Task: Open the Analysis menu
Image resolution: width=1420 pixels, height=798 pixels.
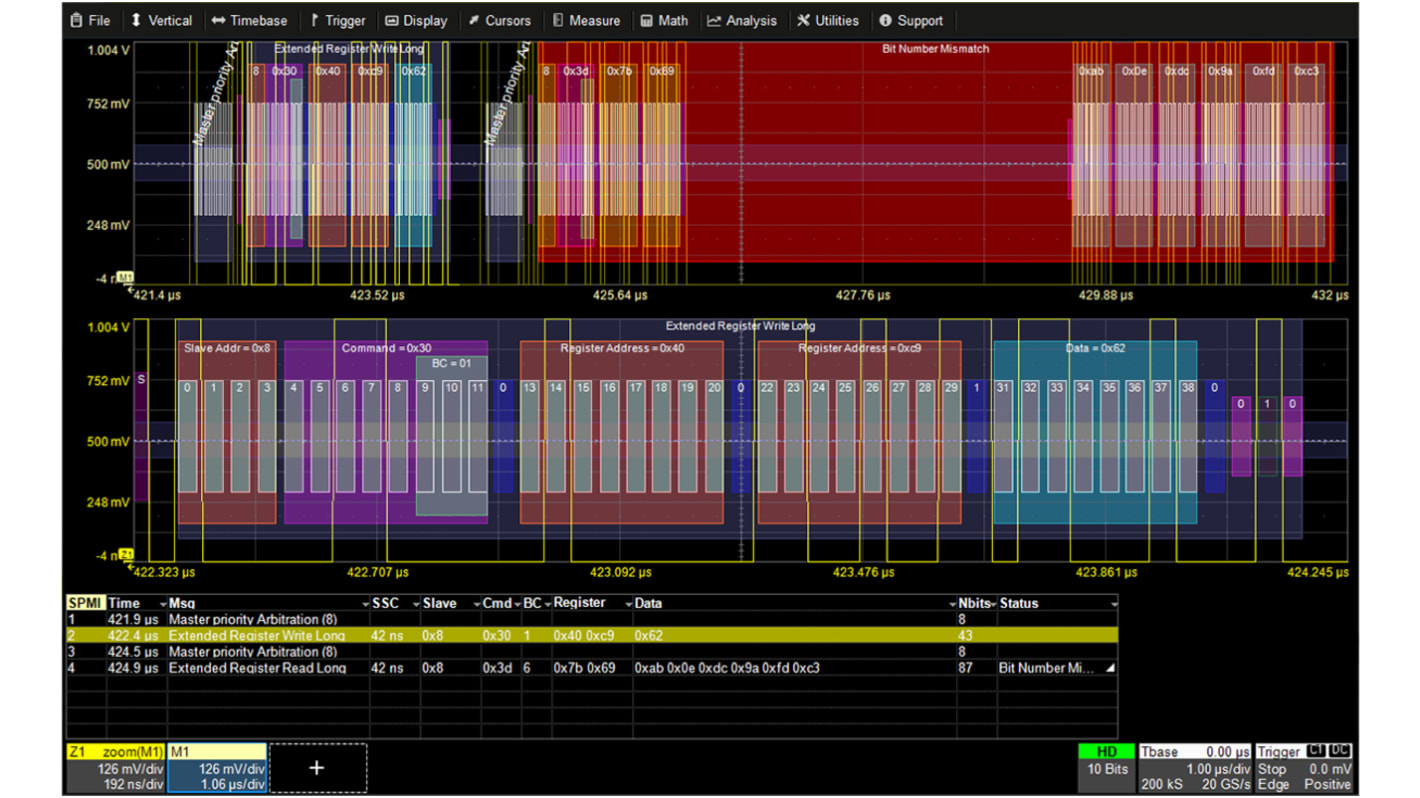Action: pos(741,20)
